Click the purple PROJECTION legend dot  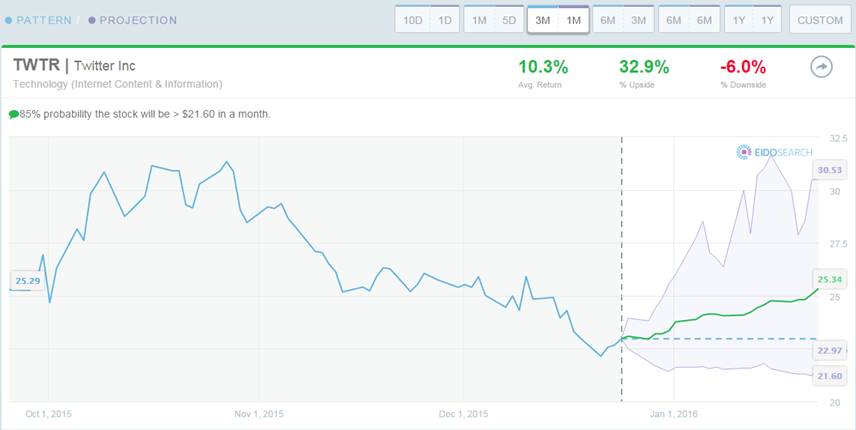tap(92, 21)
